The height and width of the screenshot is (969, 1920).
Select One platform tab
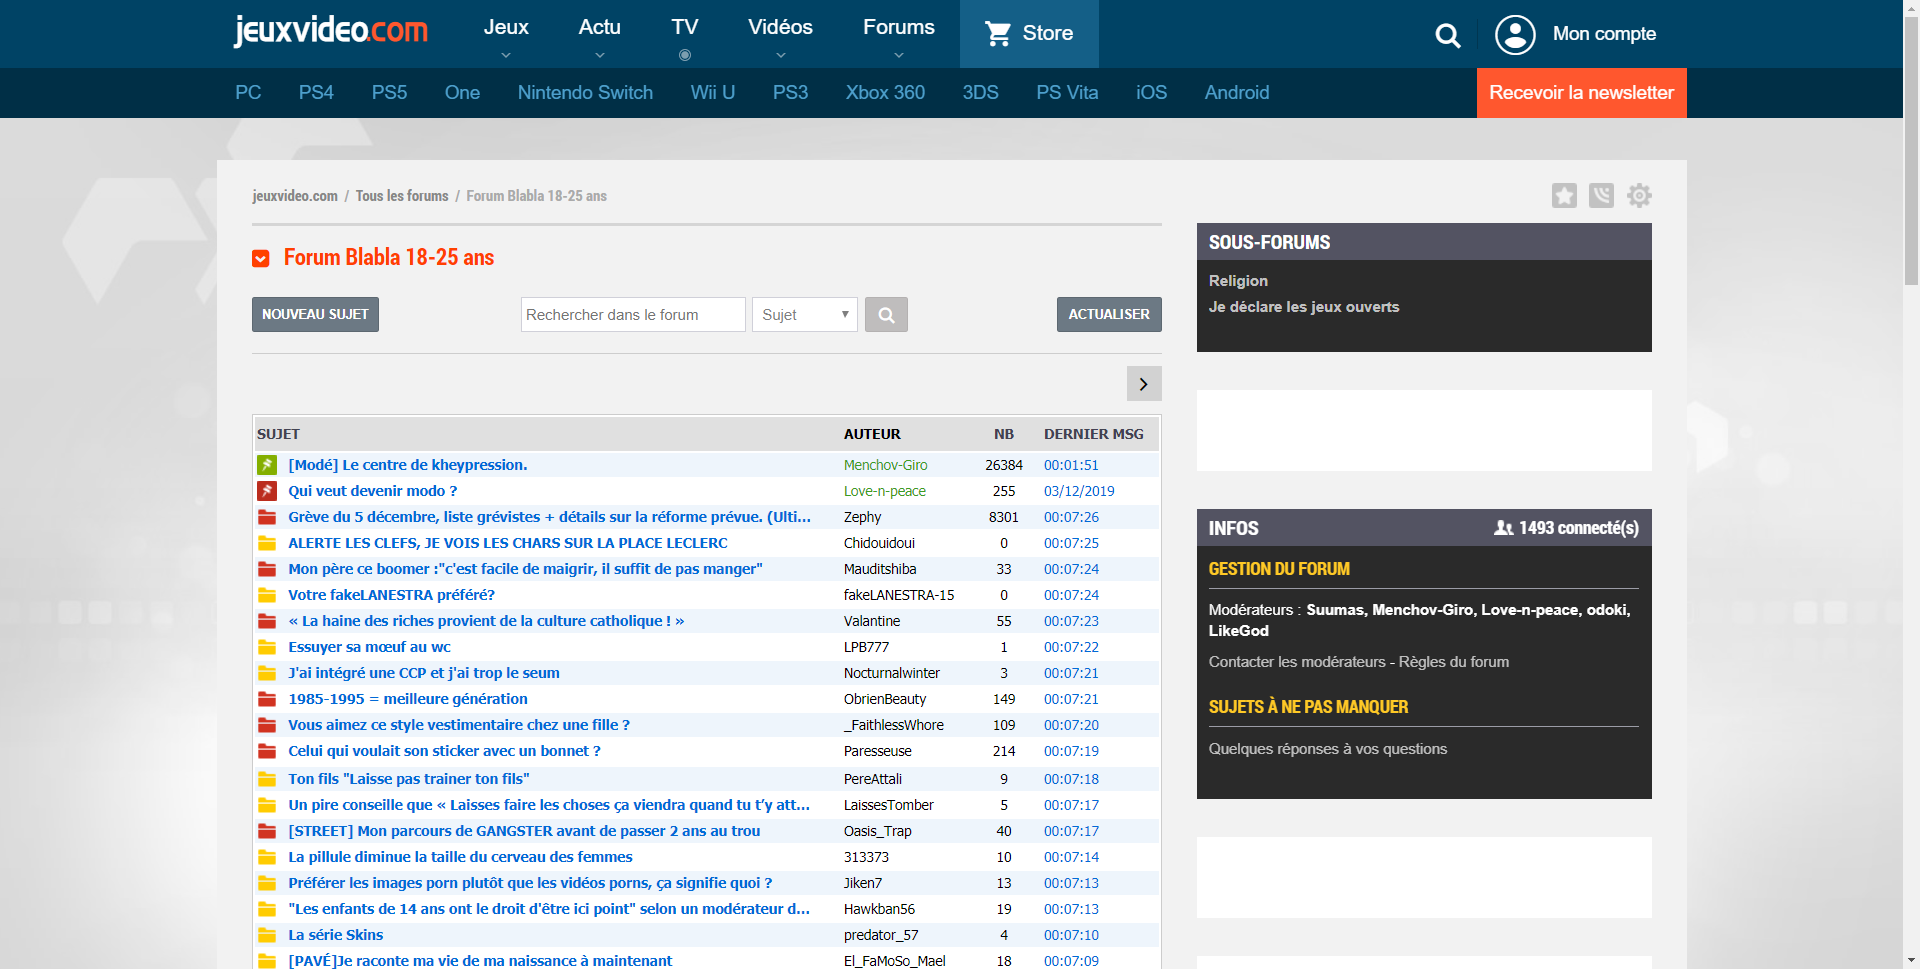point(462,93)
